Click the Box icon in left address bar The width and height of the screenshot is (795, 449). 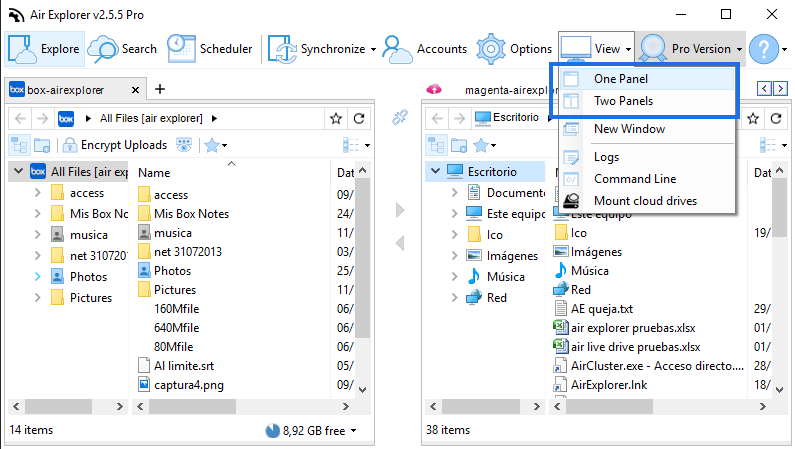[66, 119]
